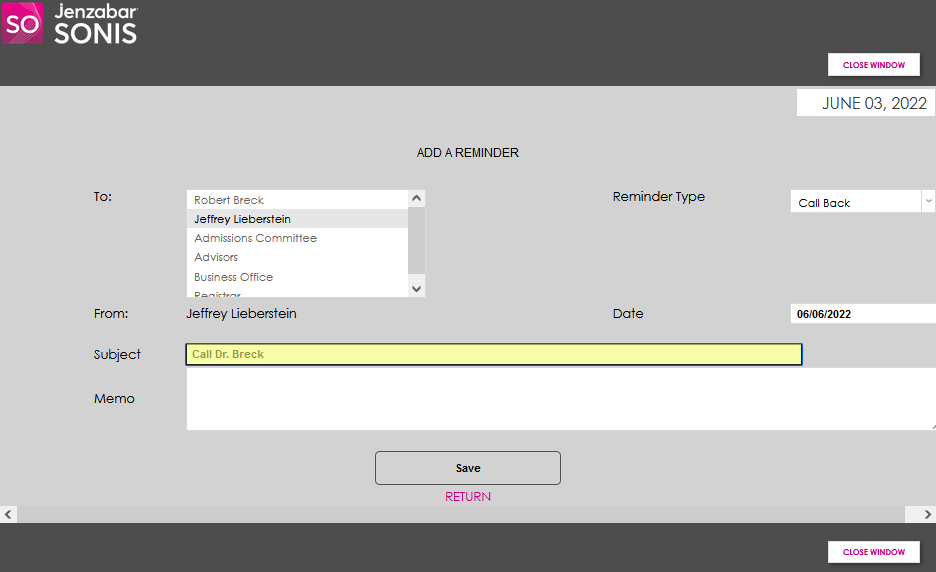This screenshot has width=936, height=572.
Task: Click the Jenzabar SONIS logo icon
Action: pos(22,23)
